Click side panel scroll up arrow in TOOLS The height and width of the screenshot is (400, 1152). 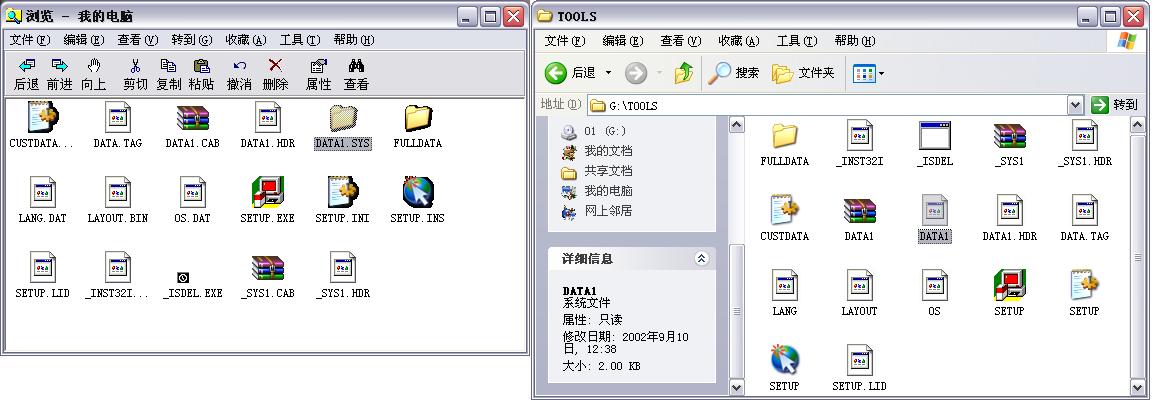pos(737,126)
